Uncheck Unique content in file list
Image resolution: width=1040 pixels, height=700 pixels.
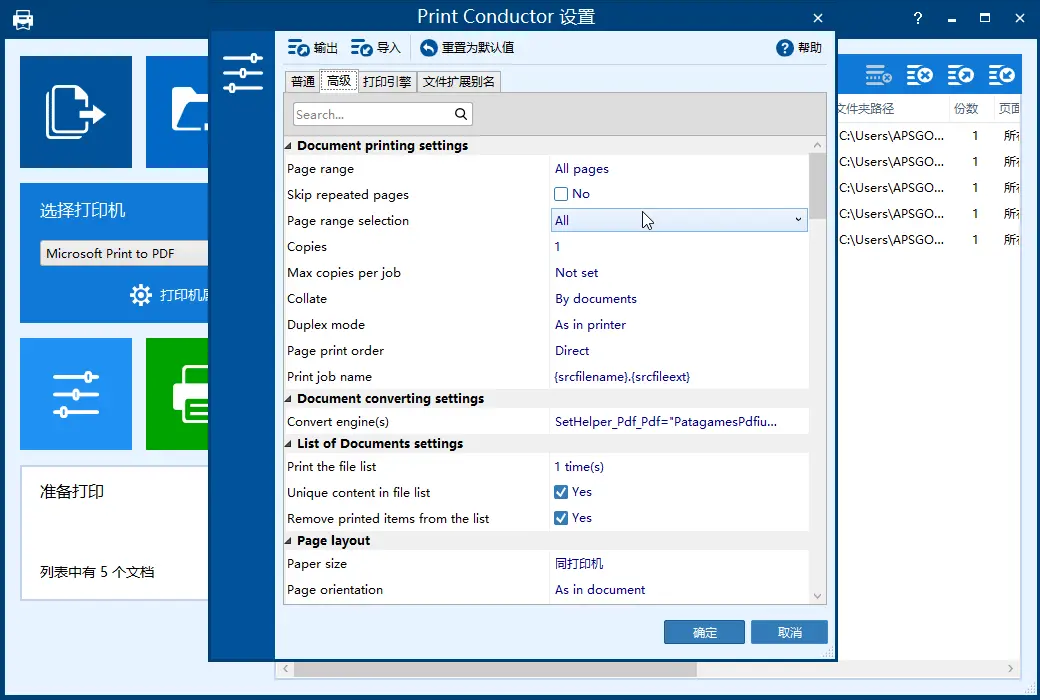pyautogui.click(x=561, y=492)
